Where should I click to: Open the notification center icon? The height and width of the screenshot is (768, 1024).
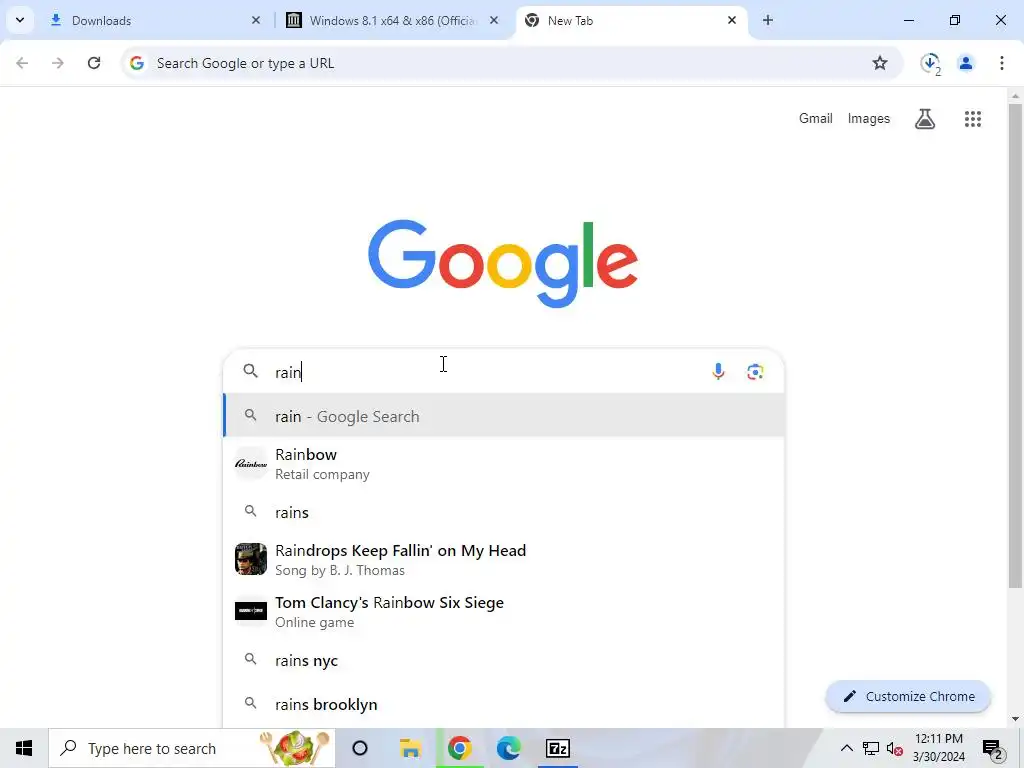click(x=993, y=749)
